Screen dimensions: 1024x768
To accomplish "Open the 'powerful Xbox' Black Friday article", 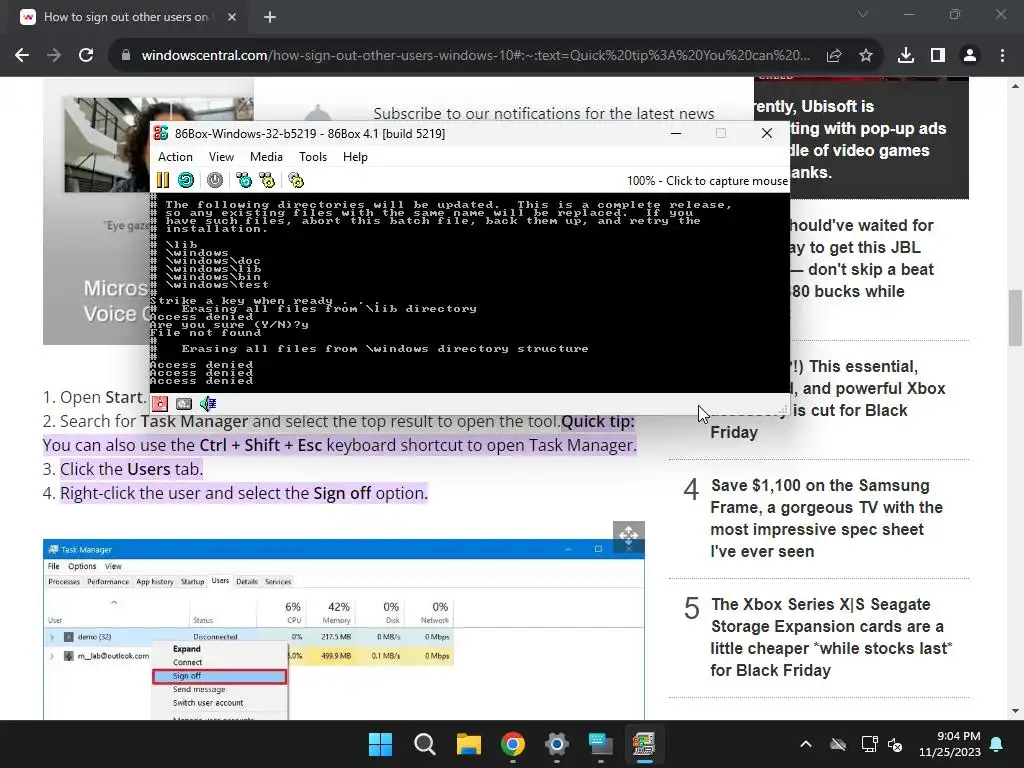I will click(867, 399).
